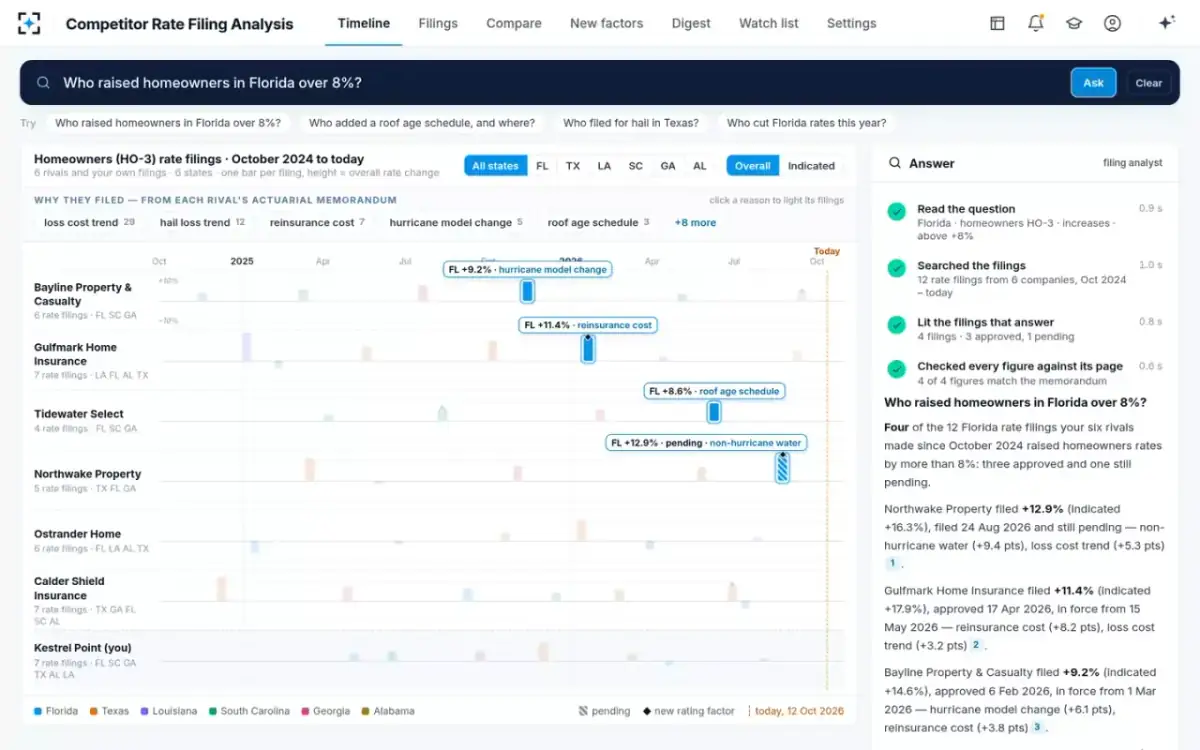This screenshot has height=750, width=1200.
Task: Filter filings to LA
Action: [x=604, y=166]
